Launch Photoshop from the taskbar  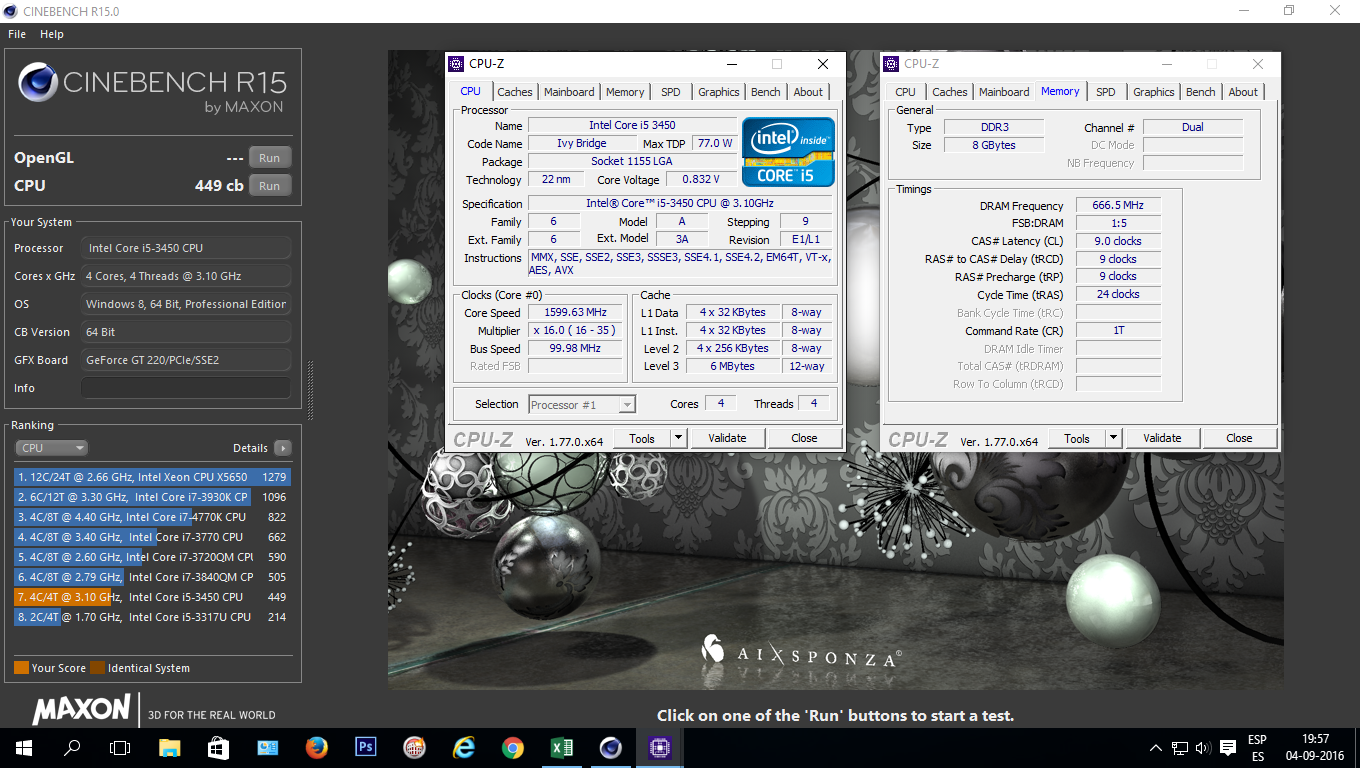coord(366,748)
